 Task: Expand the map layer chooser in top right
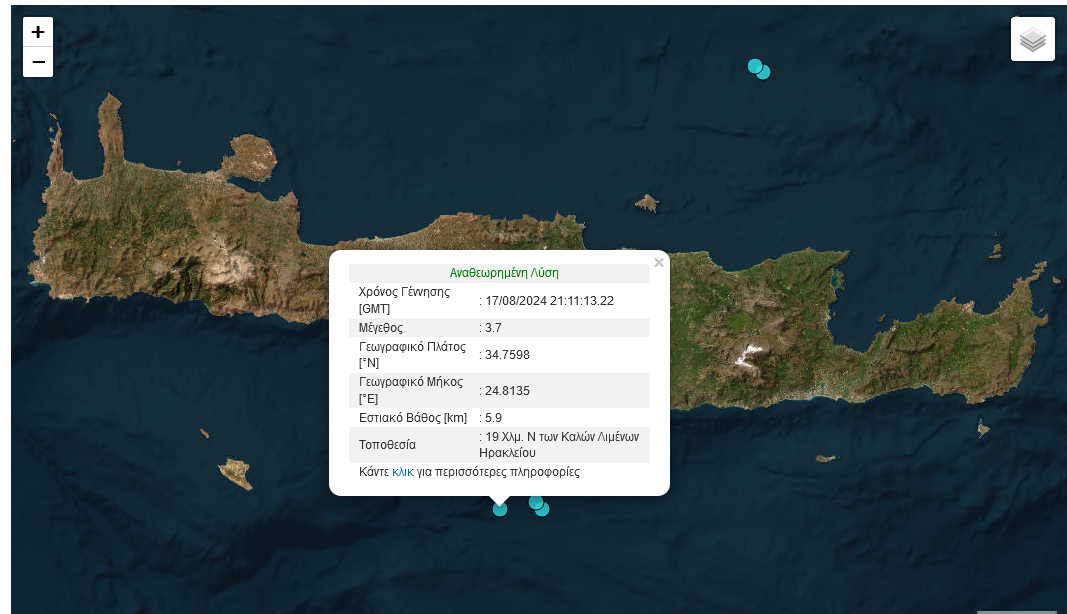coord(1032,38)
